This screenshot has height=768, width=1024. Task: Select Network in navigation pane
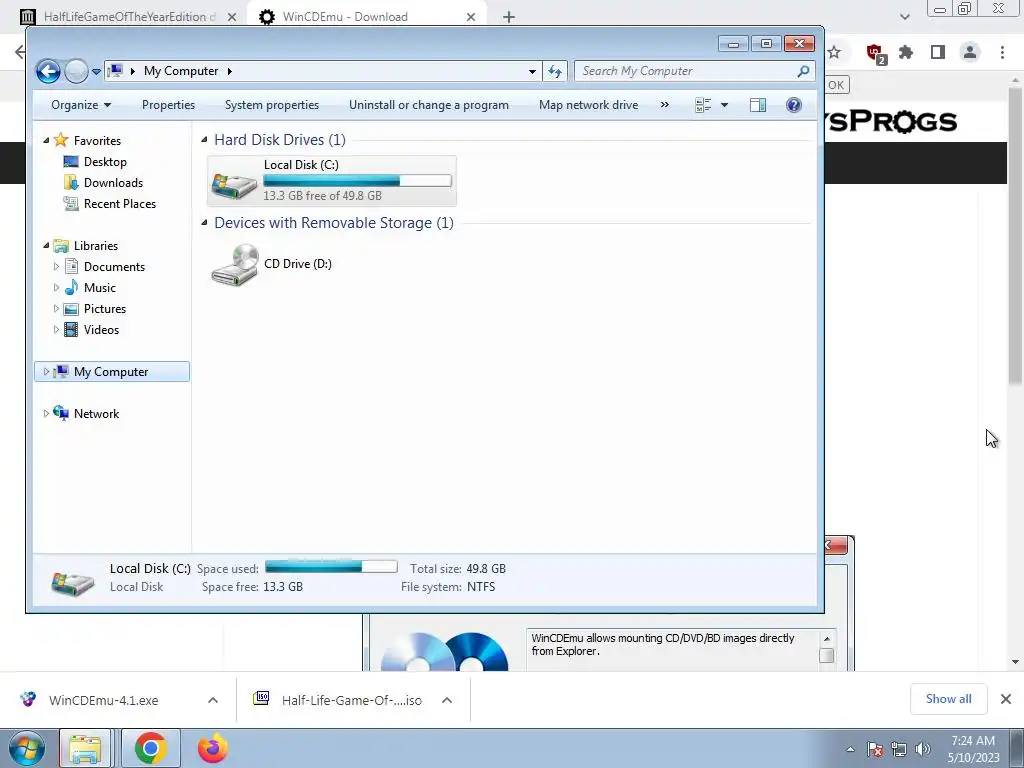96,413
